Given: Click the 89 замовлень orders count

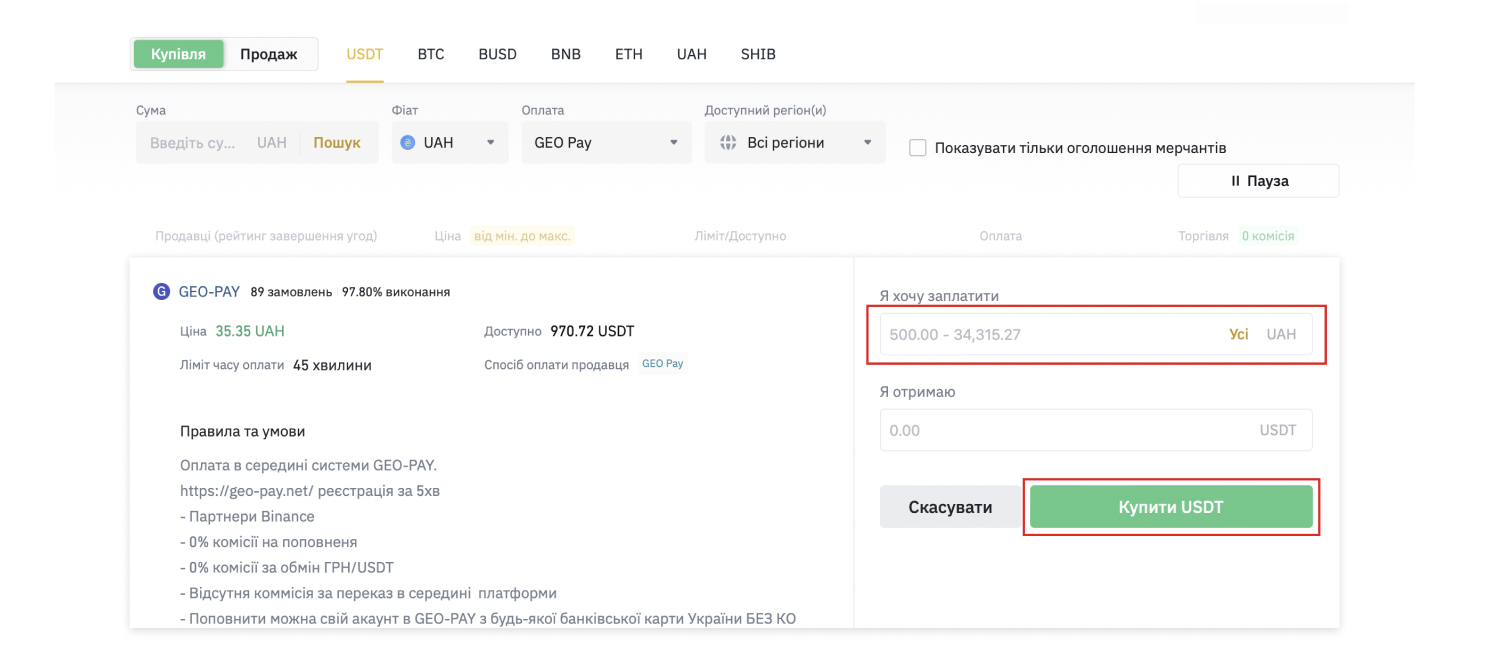Looking at the screenshot, I should tap(291, 292).
